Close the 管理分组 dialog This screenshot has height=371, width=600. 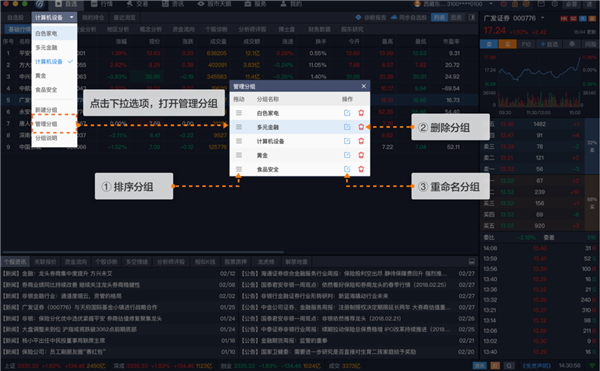[x=364, y=86]
